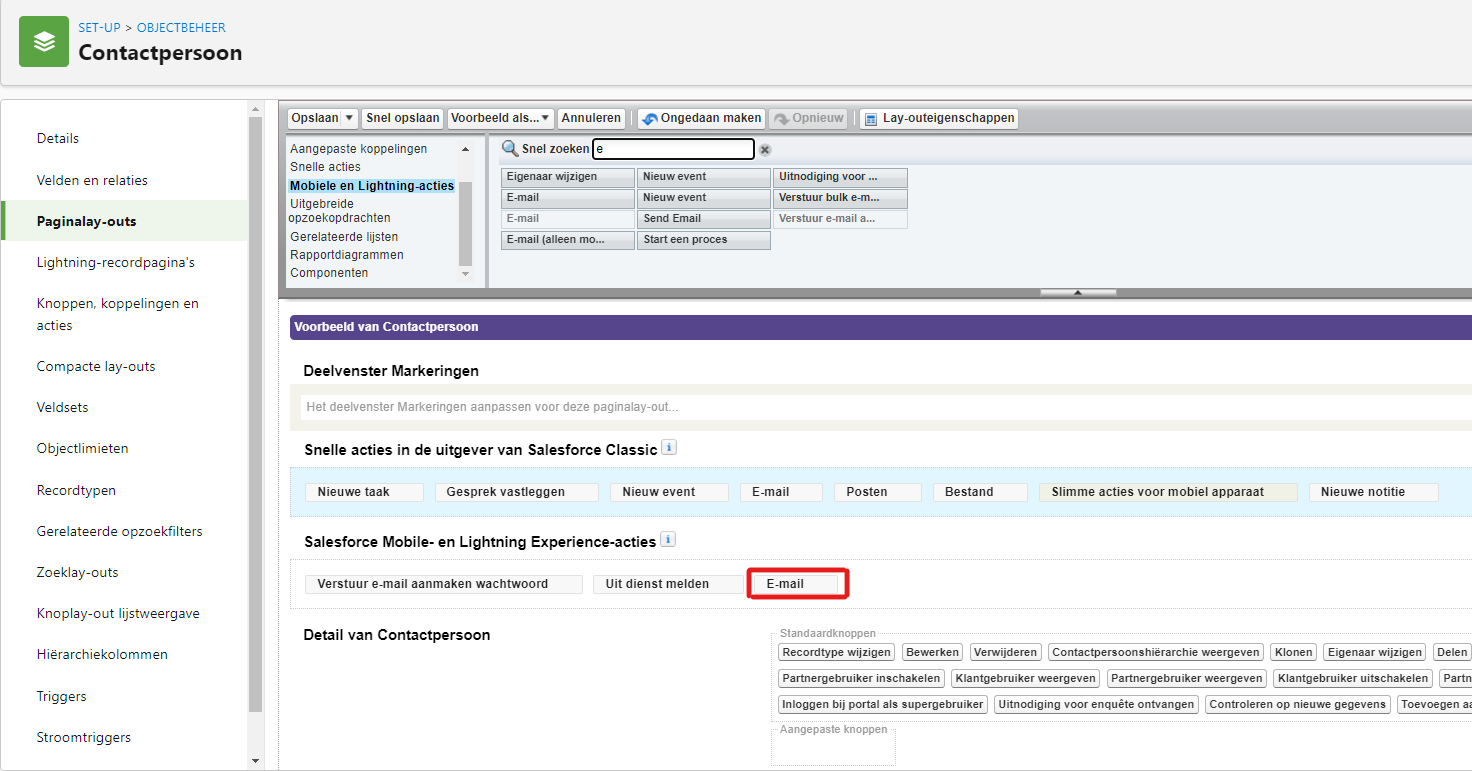Select Uitgebreide opzoekopdrachten palette category
Image resolution: width=1472 pixels, height=771 pixels.
(x=340, y=211)
